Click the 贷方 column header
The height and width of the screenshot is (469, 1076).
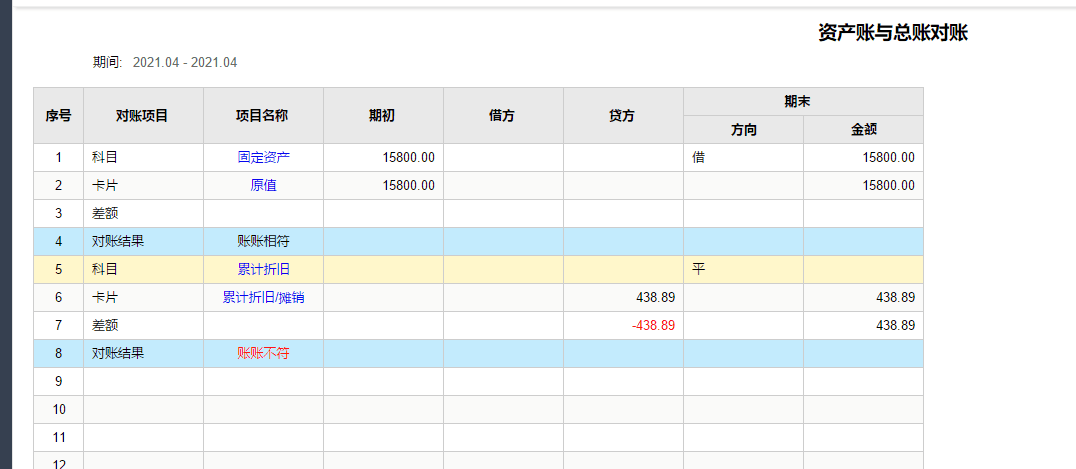[x=623, y=115]
